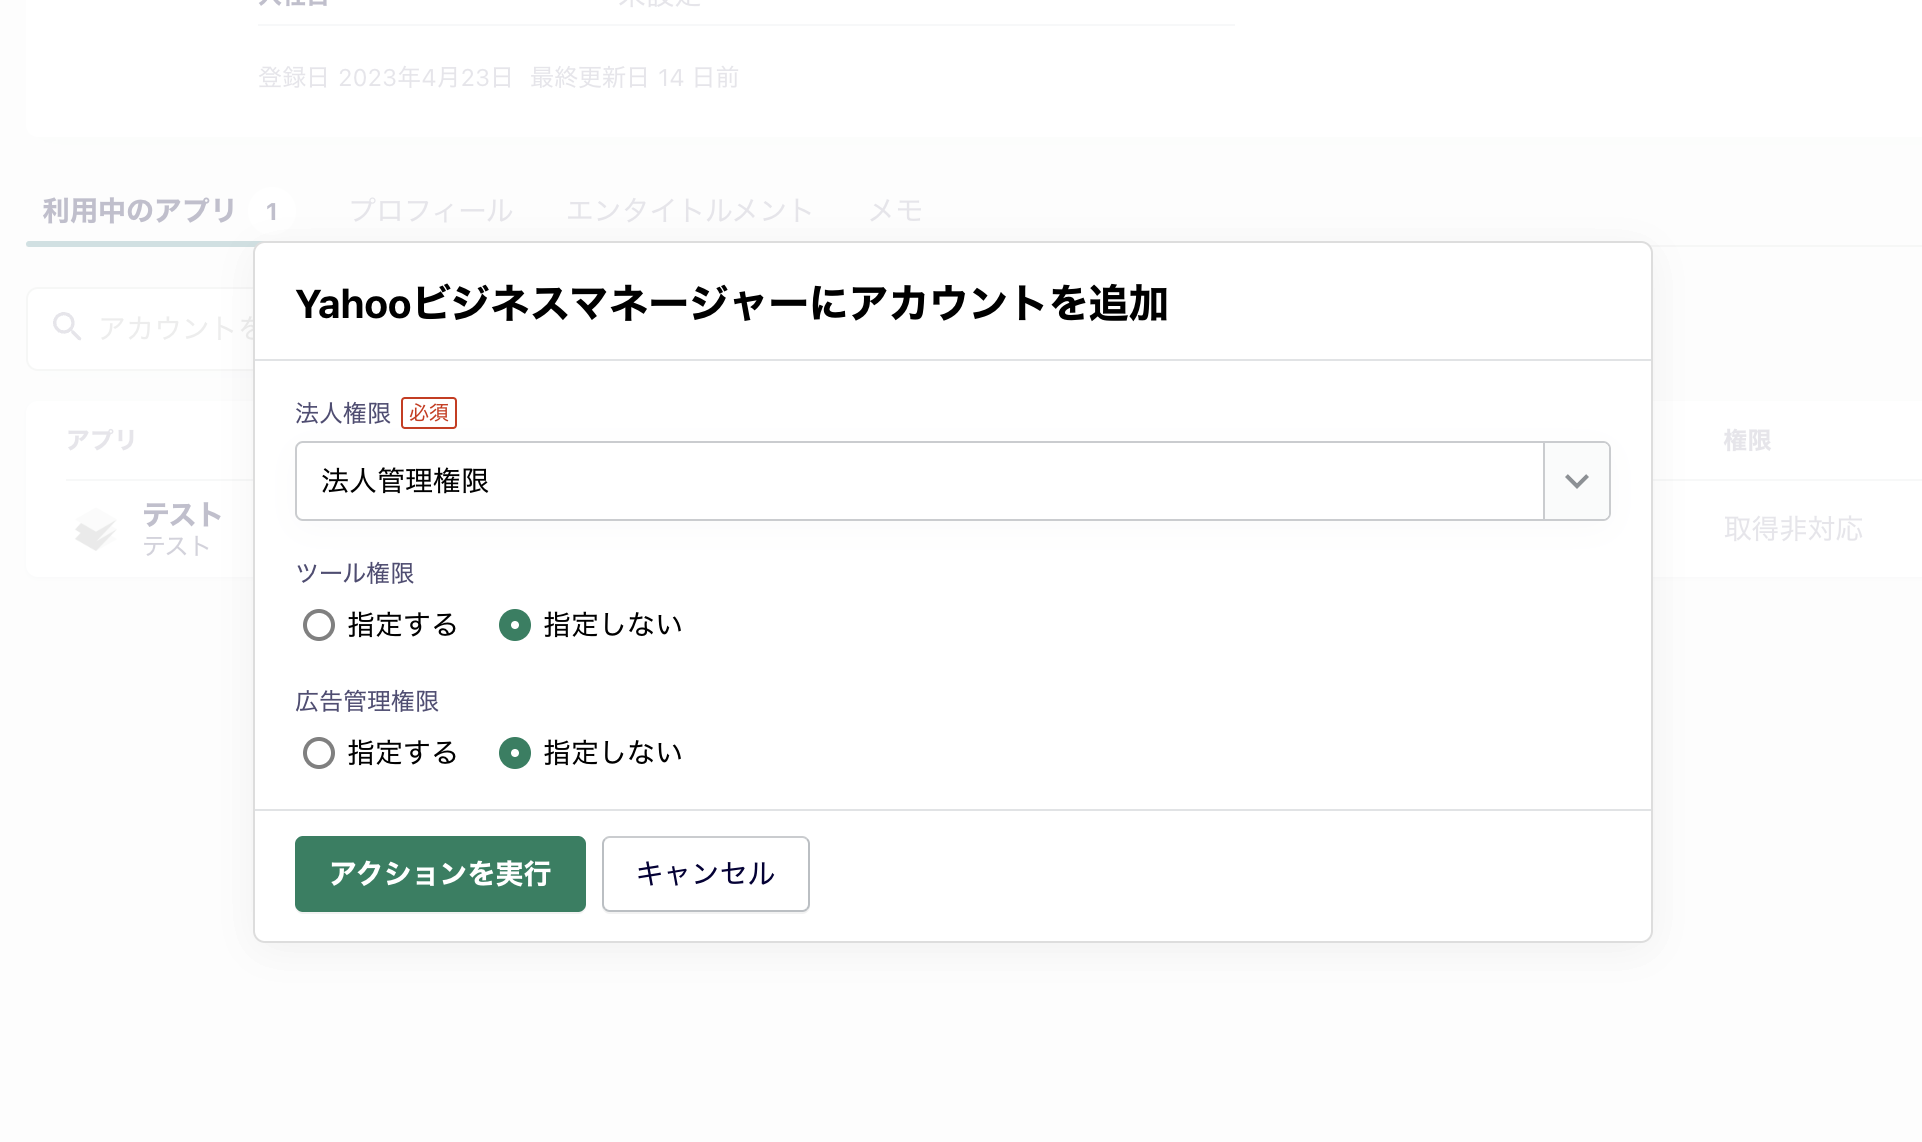This screenshot has width=1922, height=1142.
Task: Click the アプリ column header
Action: (x=101, y=440)
